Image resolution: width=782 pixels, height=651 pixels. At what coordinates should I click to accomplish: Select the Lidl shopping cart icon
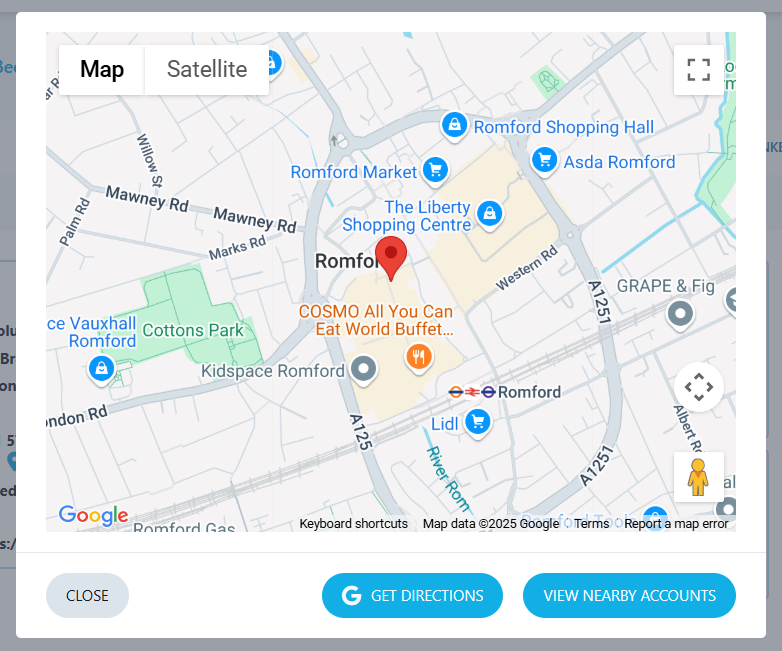pyautogui.click(x=478, y=424)
